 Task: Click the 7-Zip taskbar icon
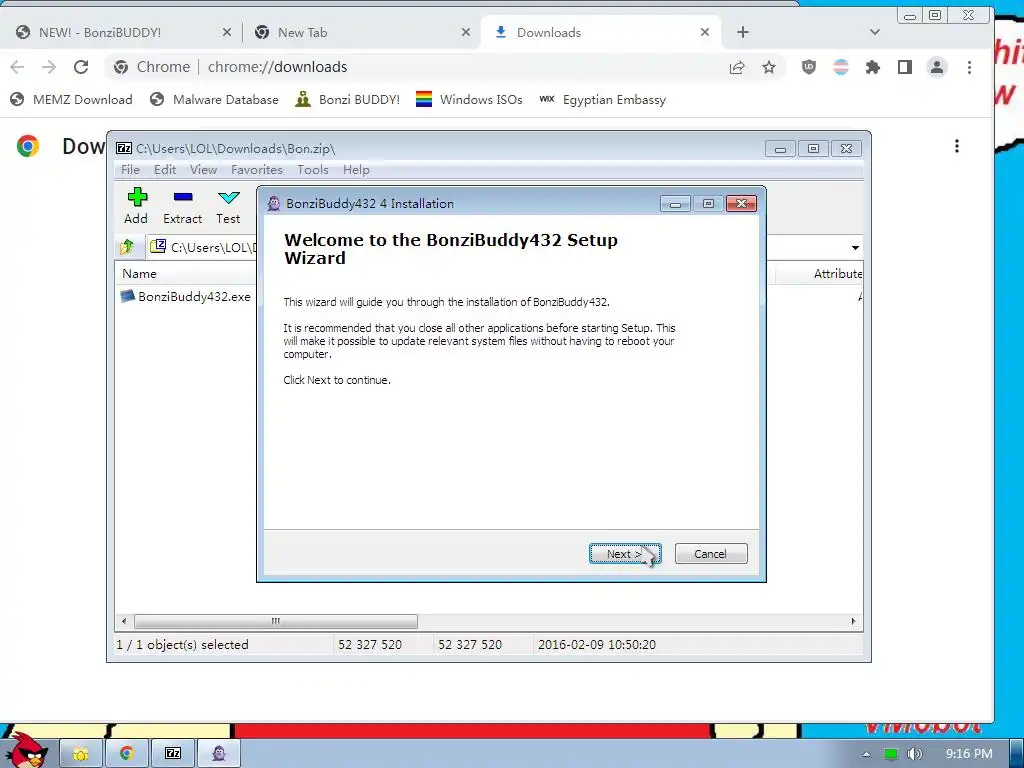click(173, 754)
